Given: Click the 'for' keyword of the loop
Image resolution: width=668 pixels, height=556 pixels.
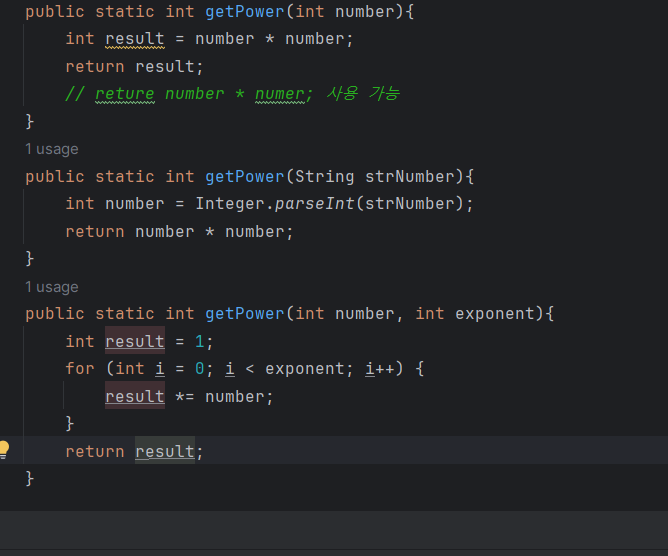Looking at the screenshot, I should [x=80, y=369].
